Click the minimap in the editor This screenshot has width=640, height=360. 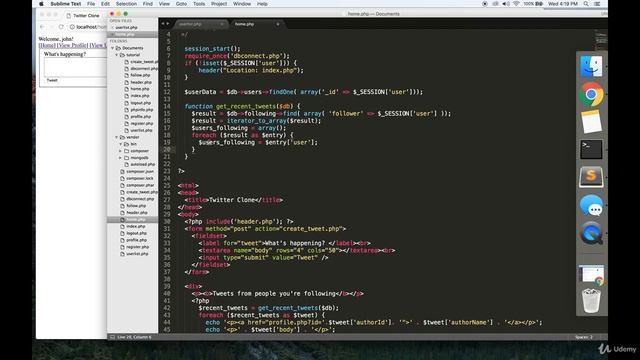point(601,40)
